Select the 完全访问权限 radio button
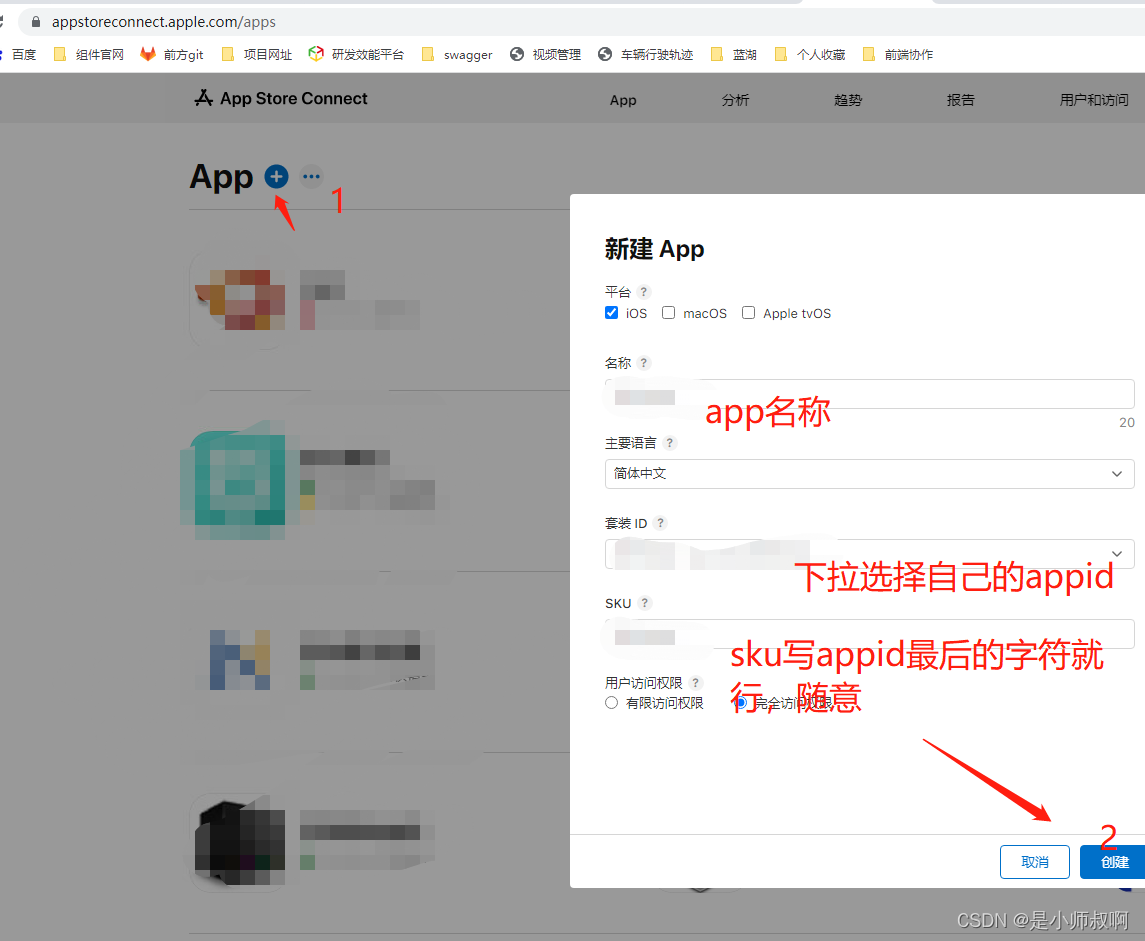1145x941 pixels. point(740,702)
